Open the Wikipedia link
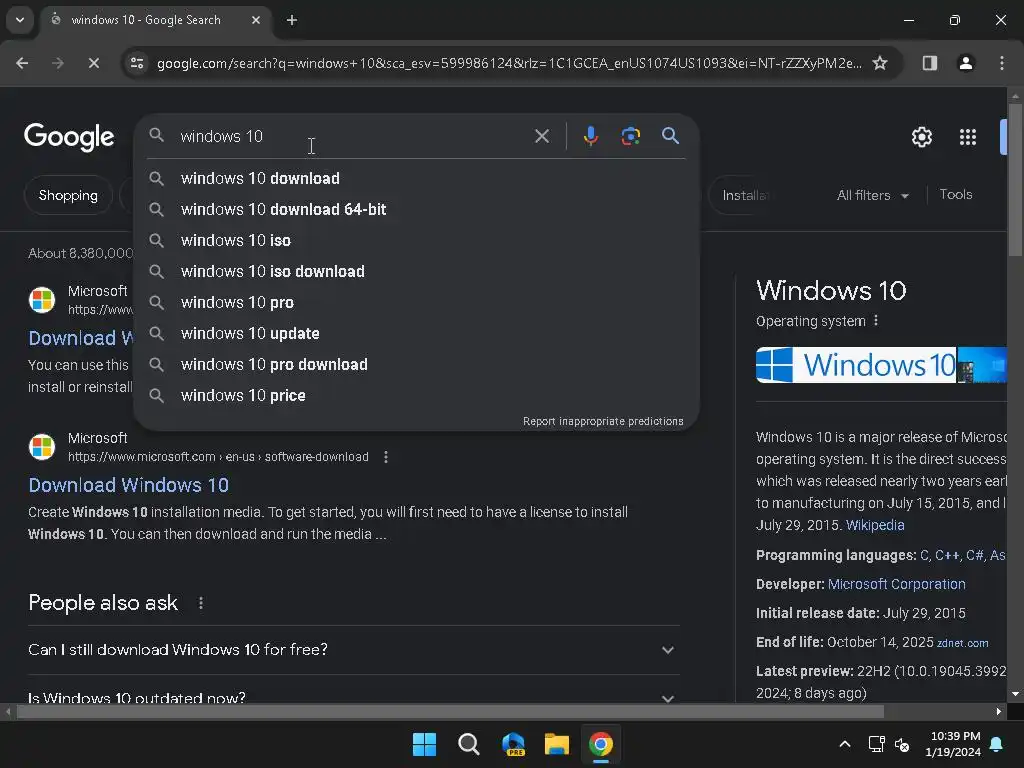This screenshot has width=1024, height=768. click(875, 525)
